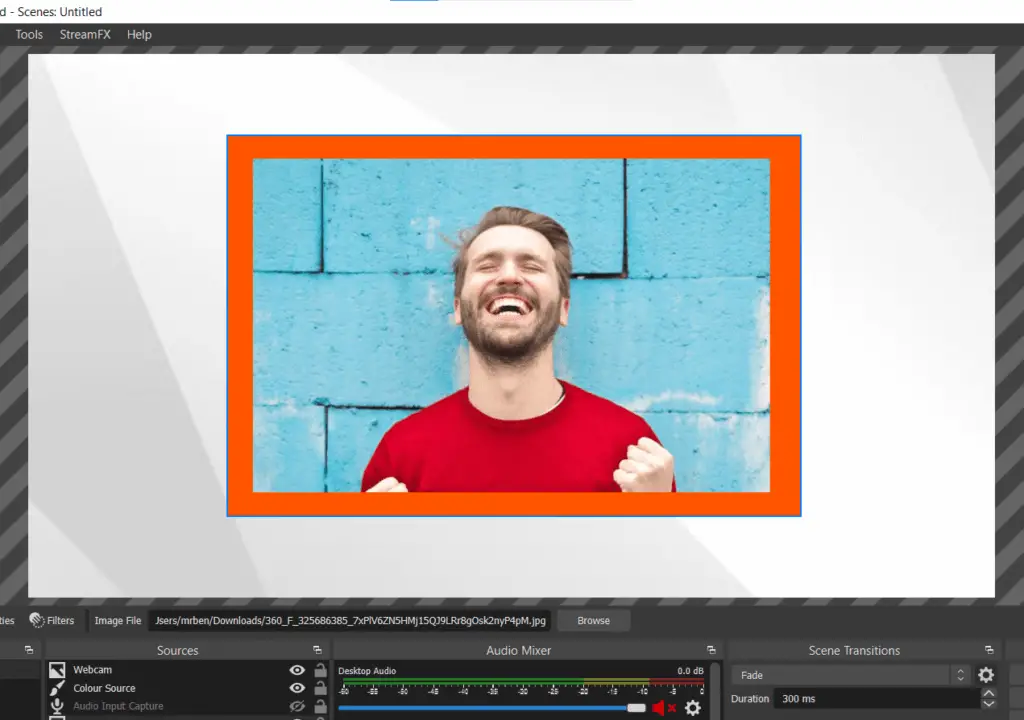
Task: Open Filters for the selected source
Action: click(x=52, y=620)
